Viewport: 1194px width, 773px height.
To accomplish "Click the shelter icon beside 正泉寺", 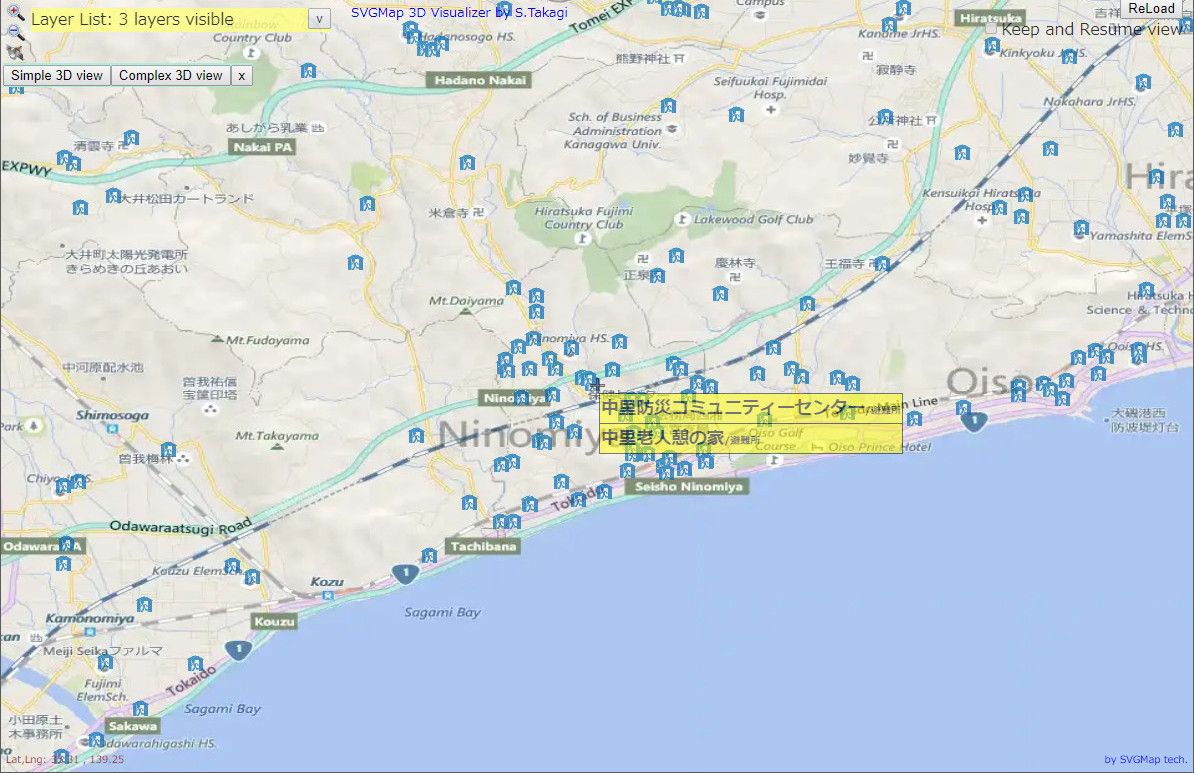I will coord(657,275).
